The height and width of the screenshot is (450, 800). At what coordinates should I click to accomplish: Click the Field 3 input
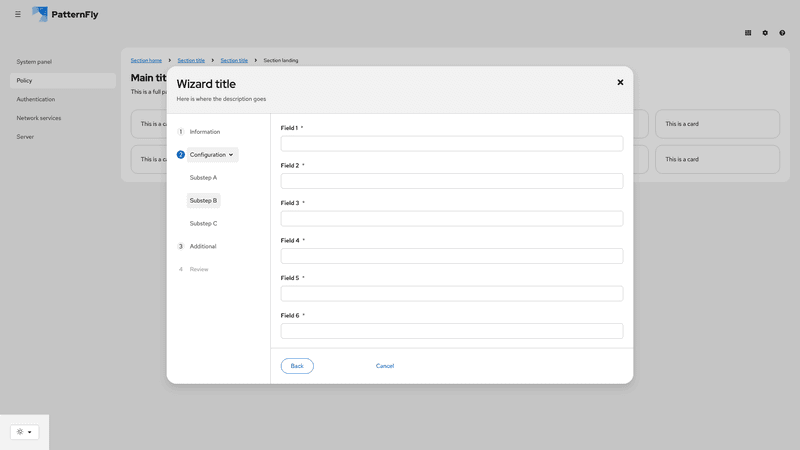coord(452,218)
